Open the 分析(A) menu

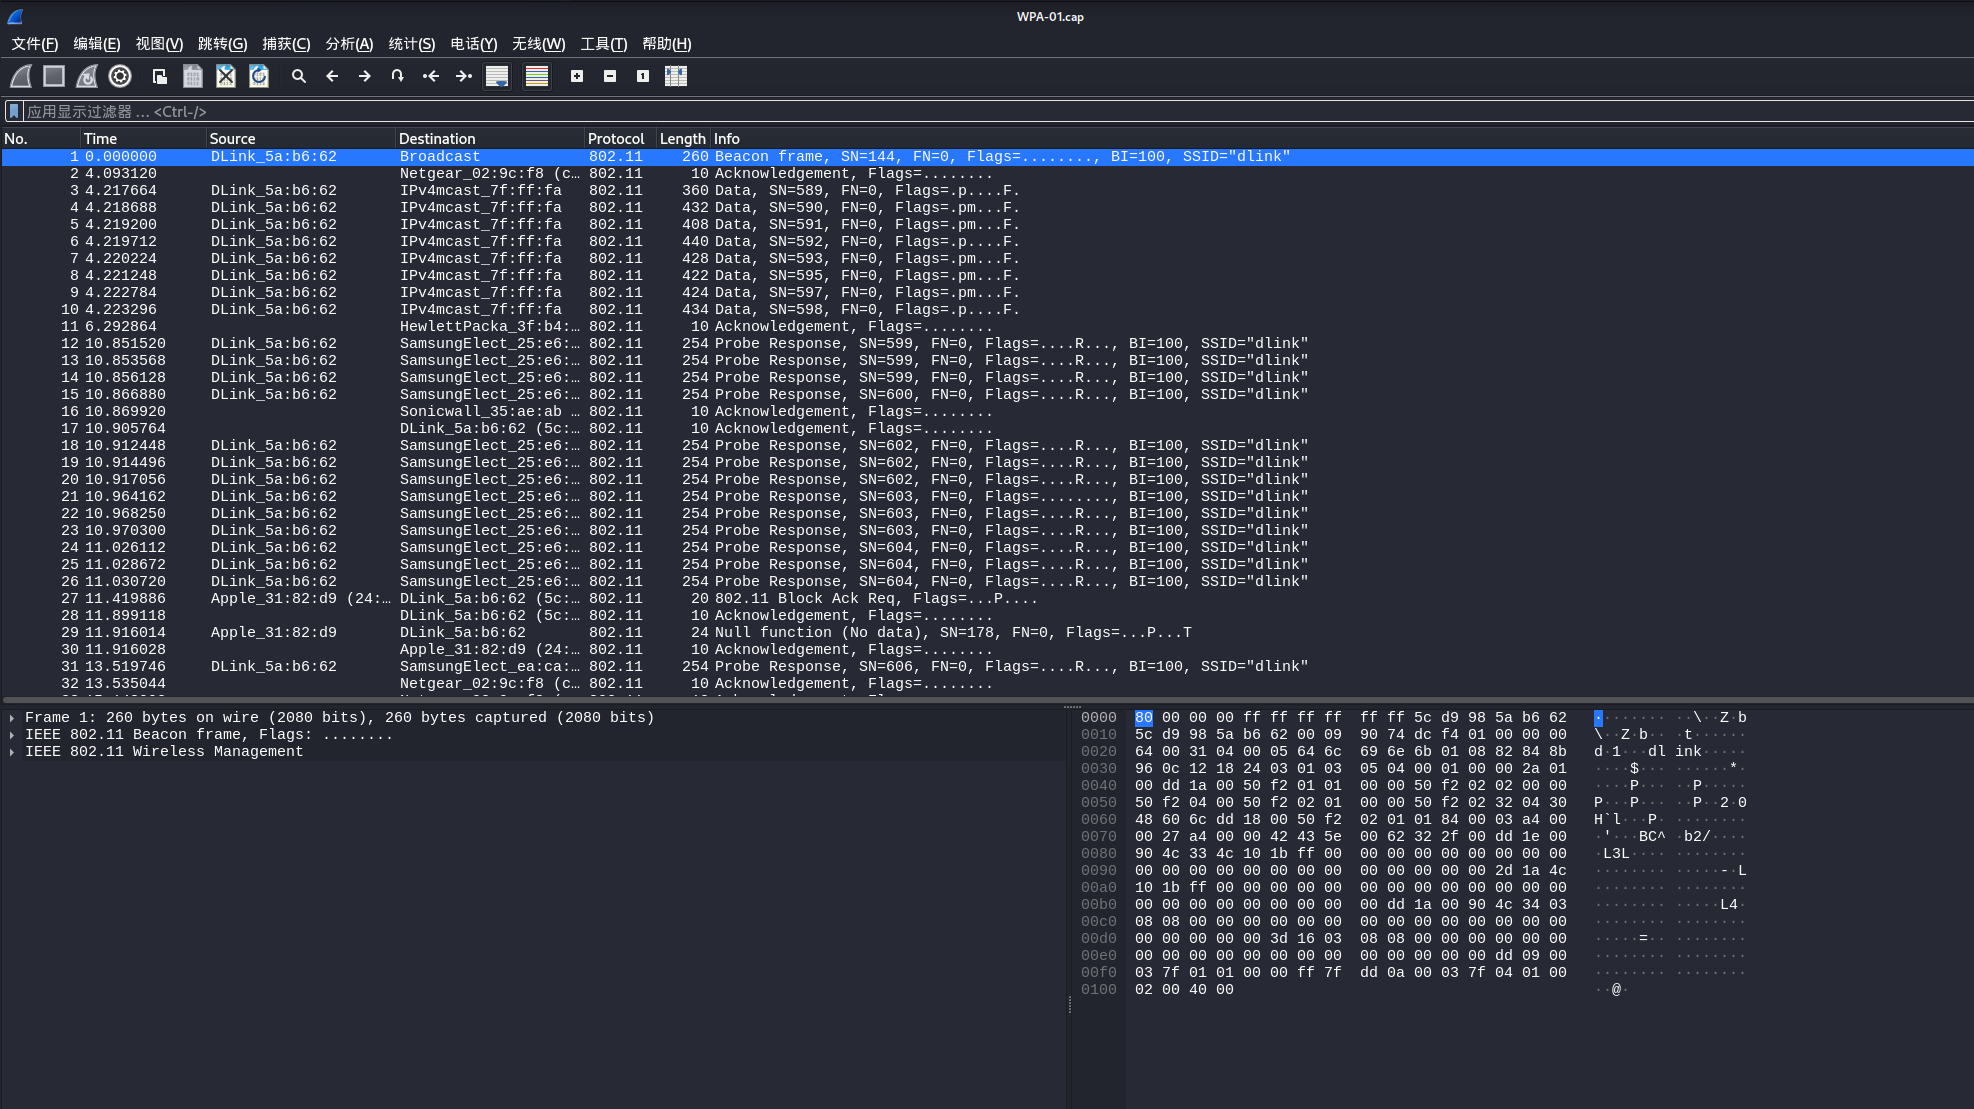tap(348, 44)
